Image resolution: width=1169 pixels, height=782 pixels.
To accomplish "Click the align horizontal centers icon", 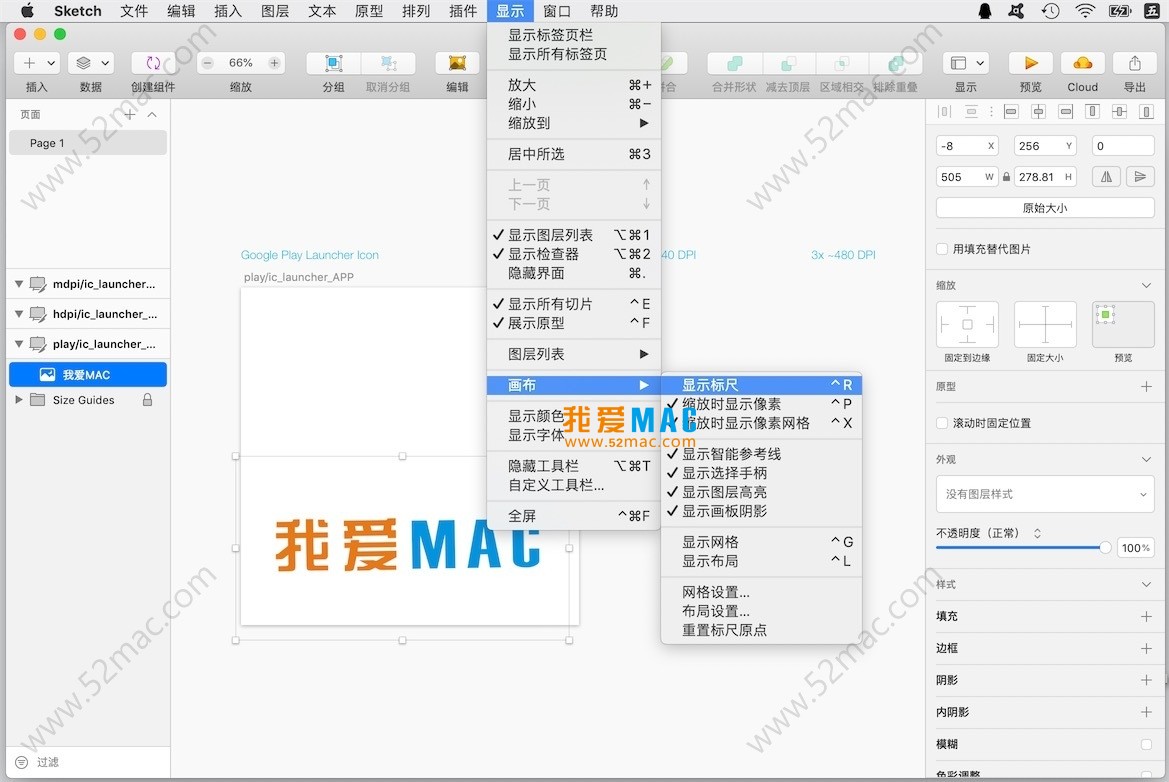I will click(1038, 112).
